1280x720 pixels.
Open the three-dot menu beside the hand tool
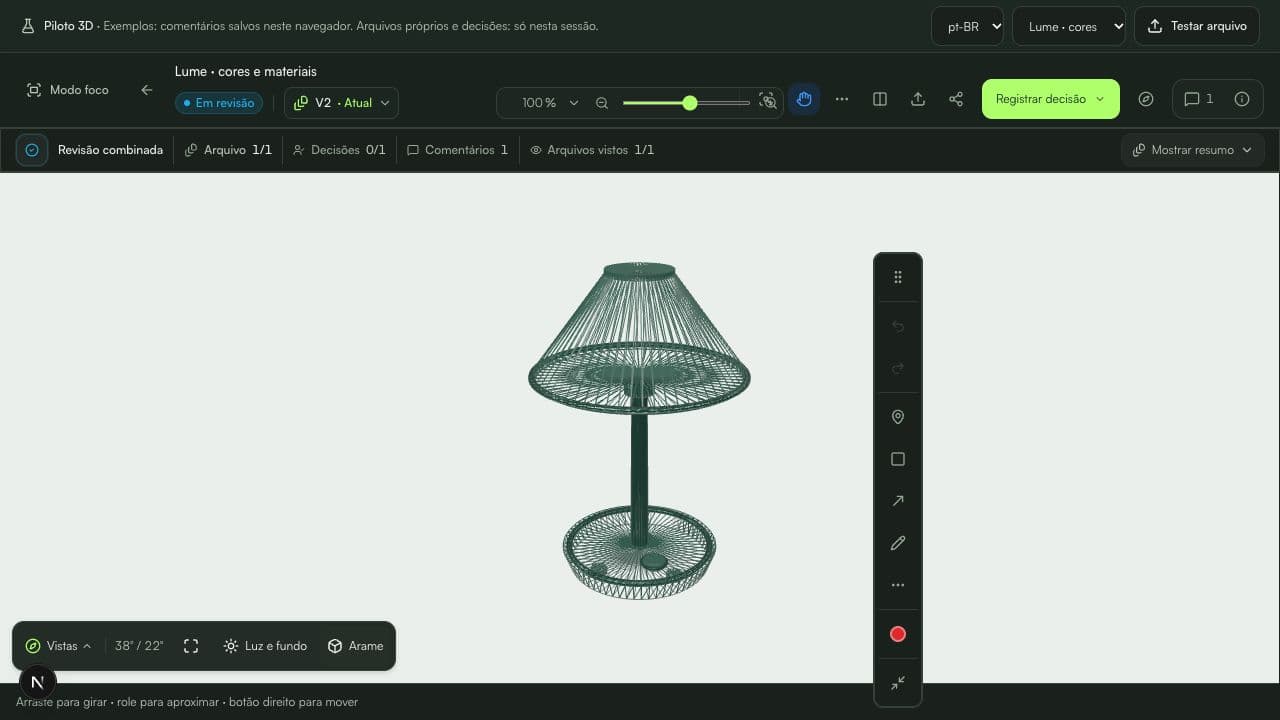tap(842, 99)
